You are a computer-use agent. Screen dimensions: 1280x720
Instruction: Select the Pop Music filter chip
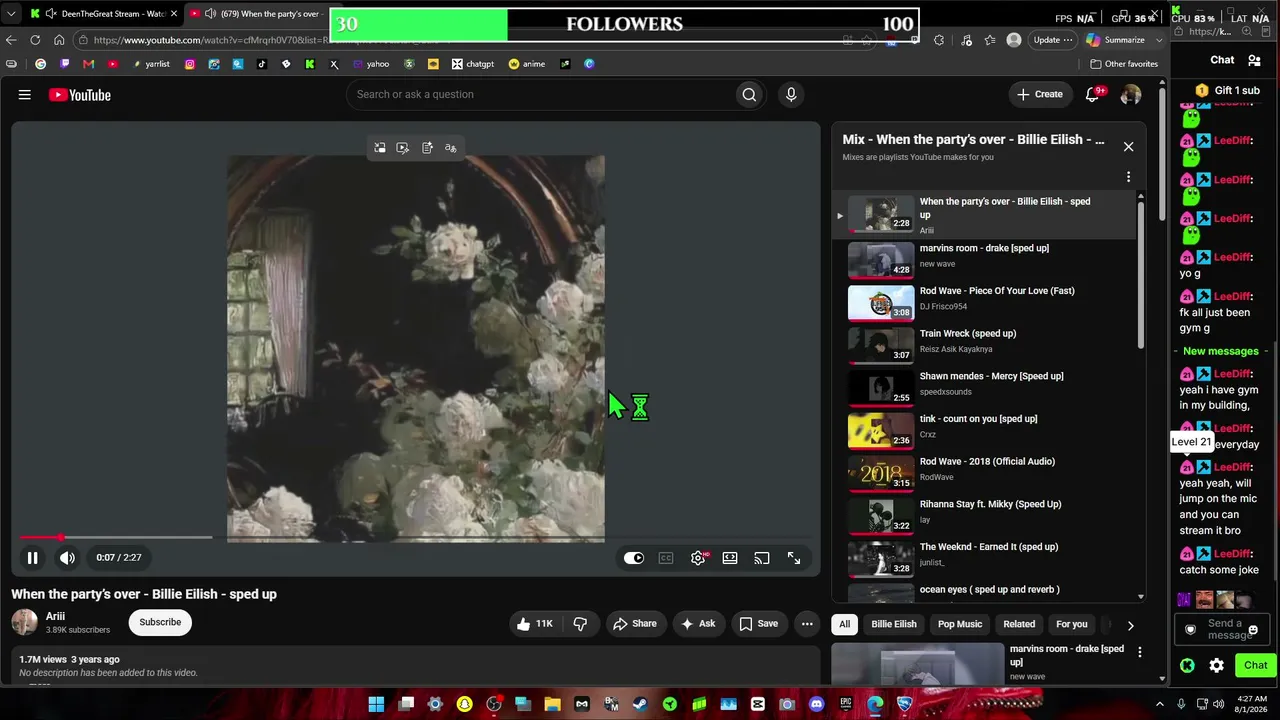point(960,624)
